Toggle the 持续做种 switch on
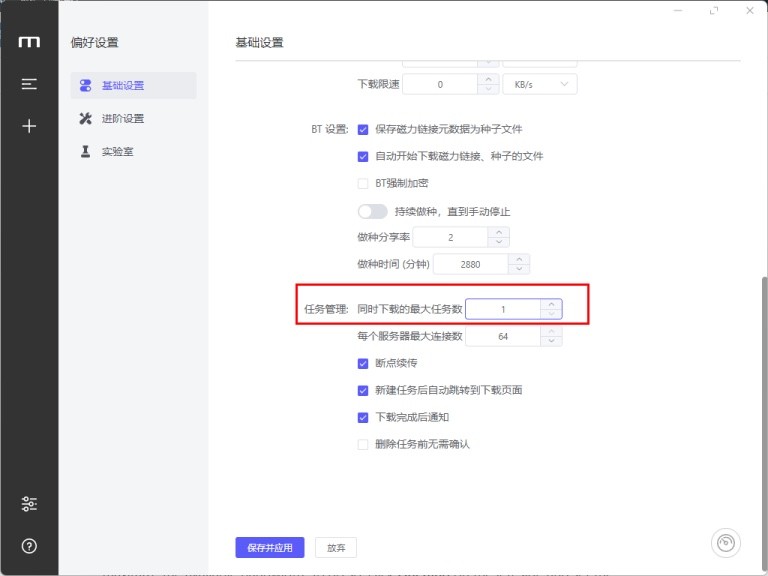The height and width of the screenshot is (576, 768). pyautogui.click(x=372, y=212)
